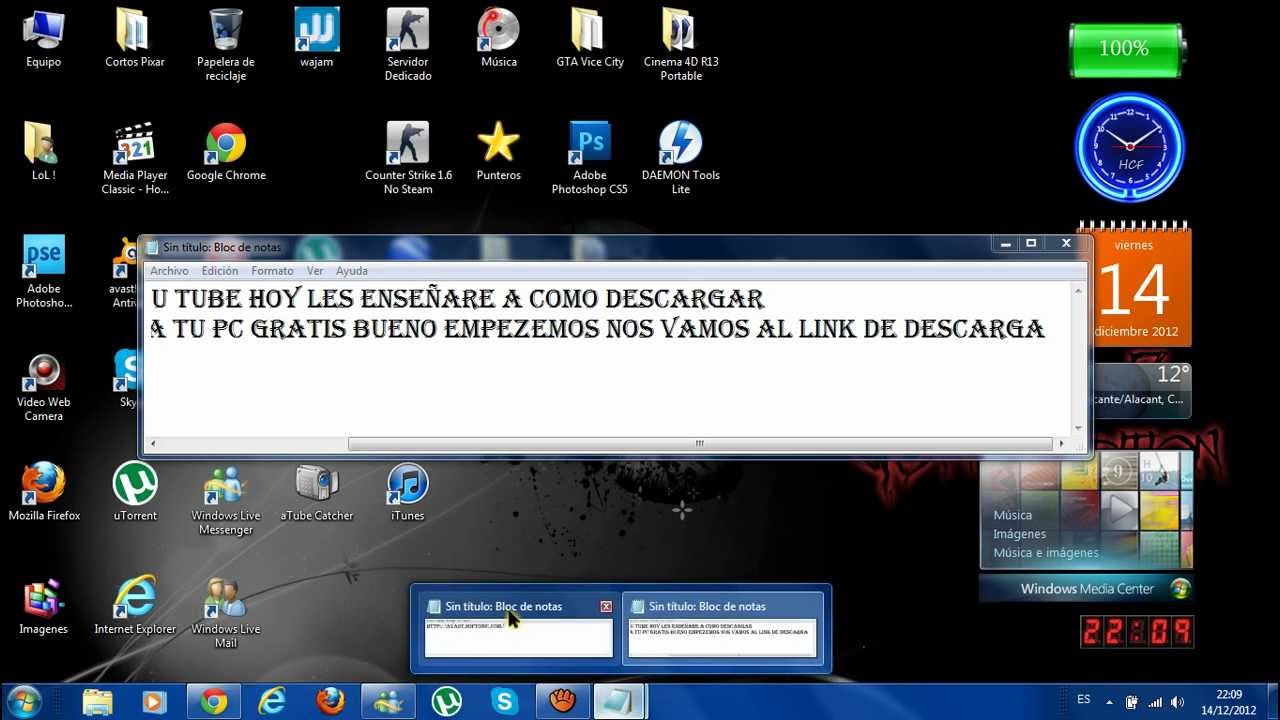Screen dimensions: 1280x720
Task: Click the Notepad scroll-right arrow
Action: (x=1062, y=444)
